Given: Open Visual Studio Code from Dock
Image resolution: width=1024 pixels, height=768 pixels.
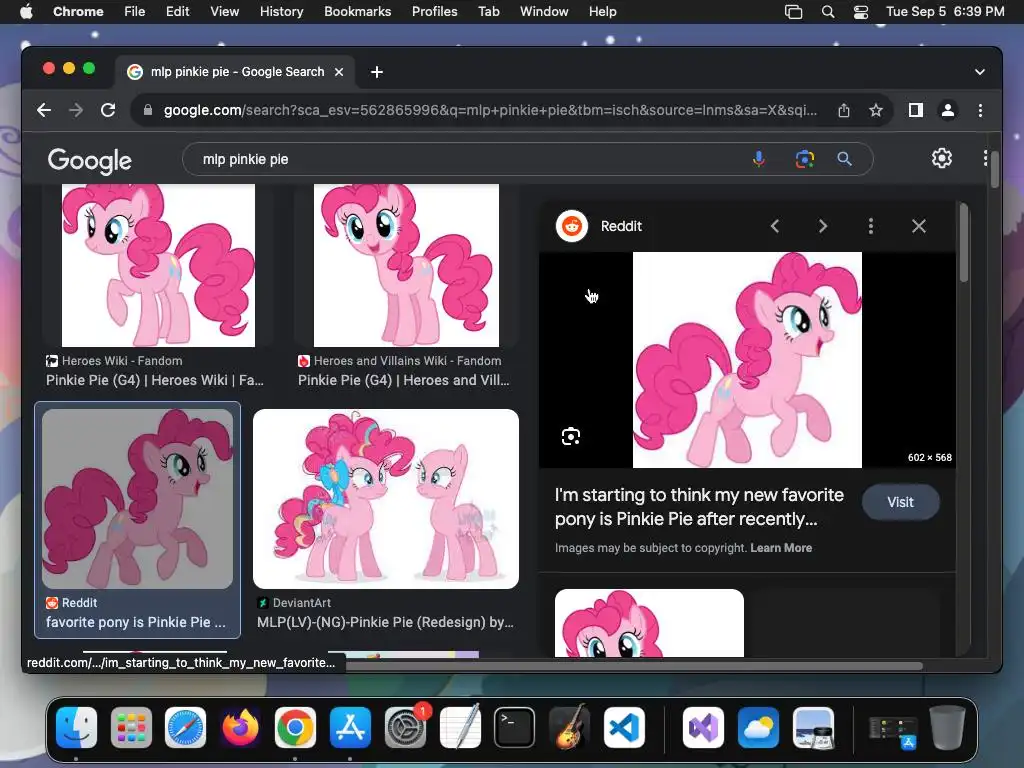Looking at the screenshot, I should [x=624, y=727].
